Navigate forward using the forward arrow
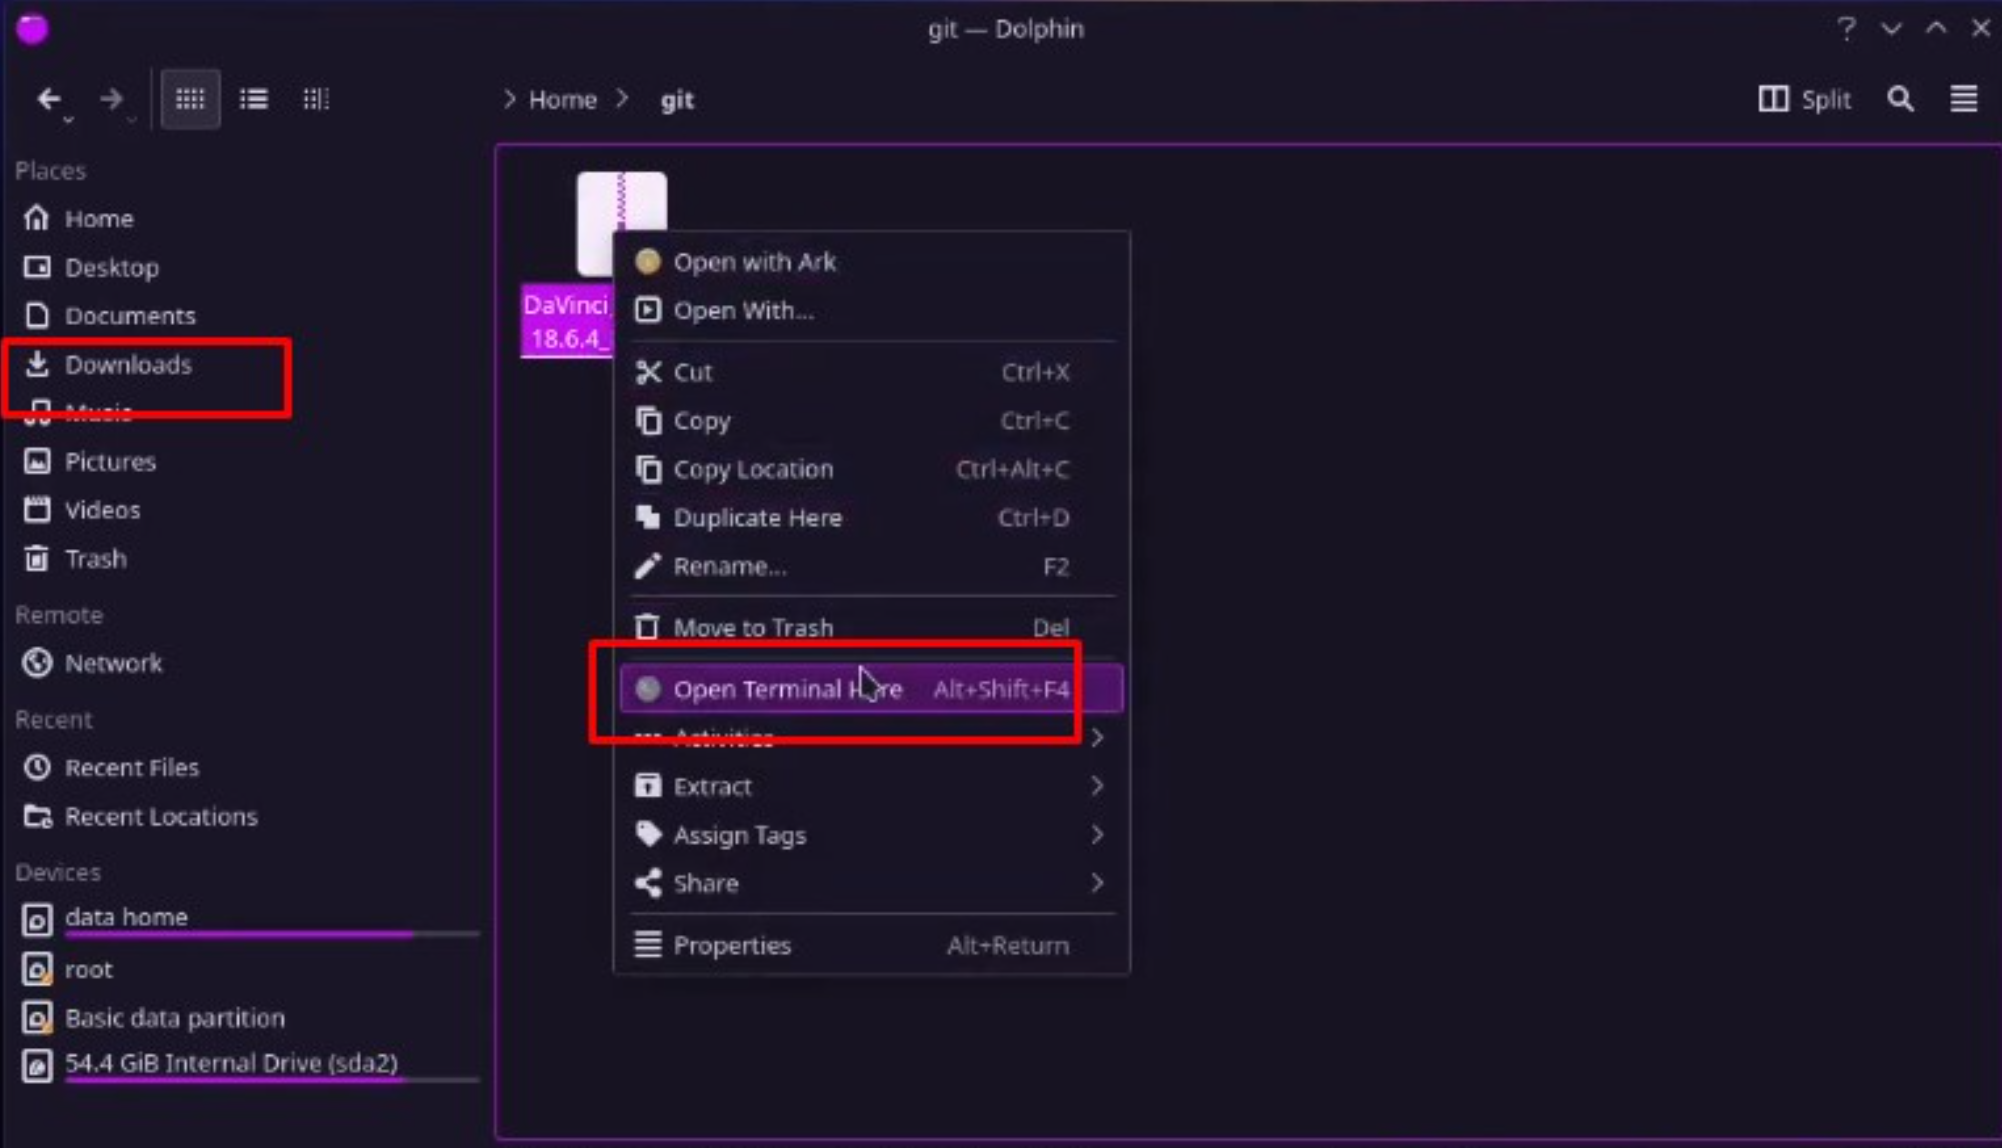The width and height of the screenshot is (2002, 1148). (x=111, y=98)
